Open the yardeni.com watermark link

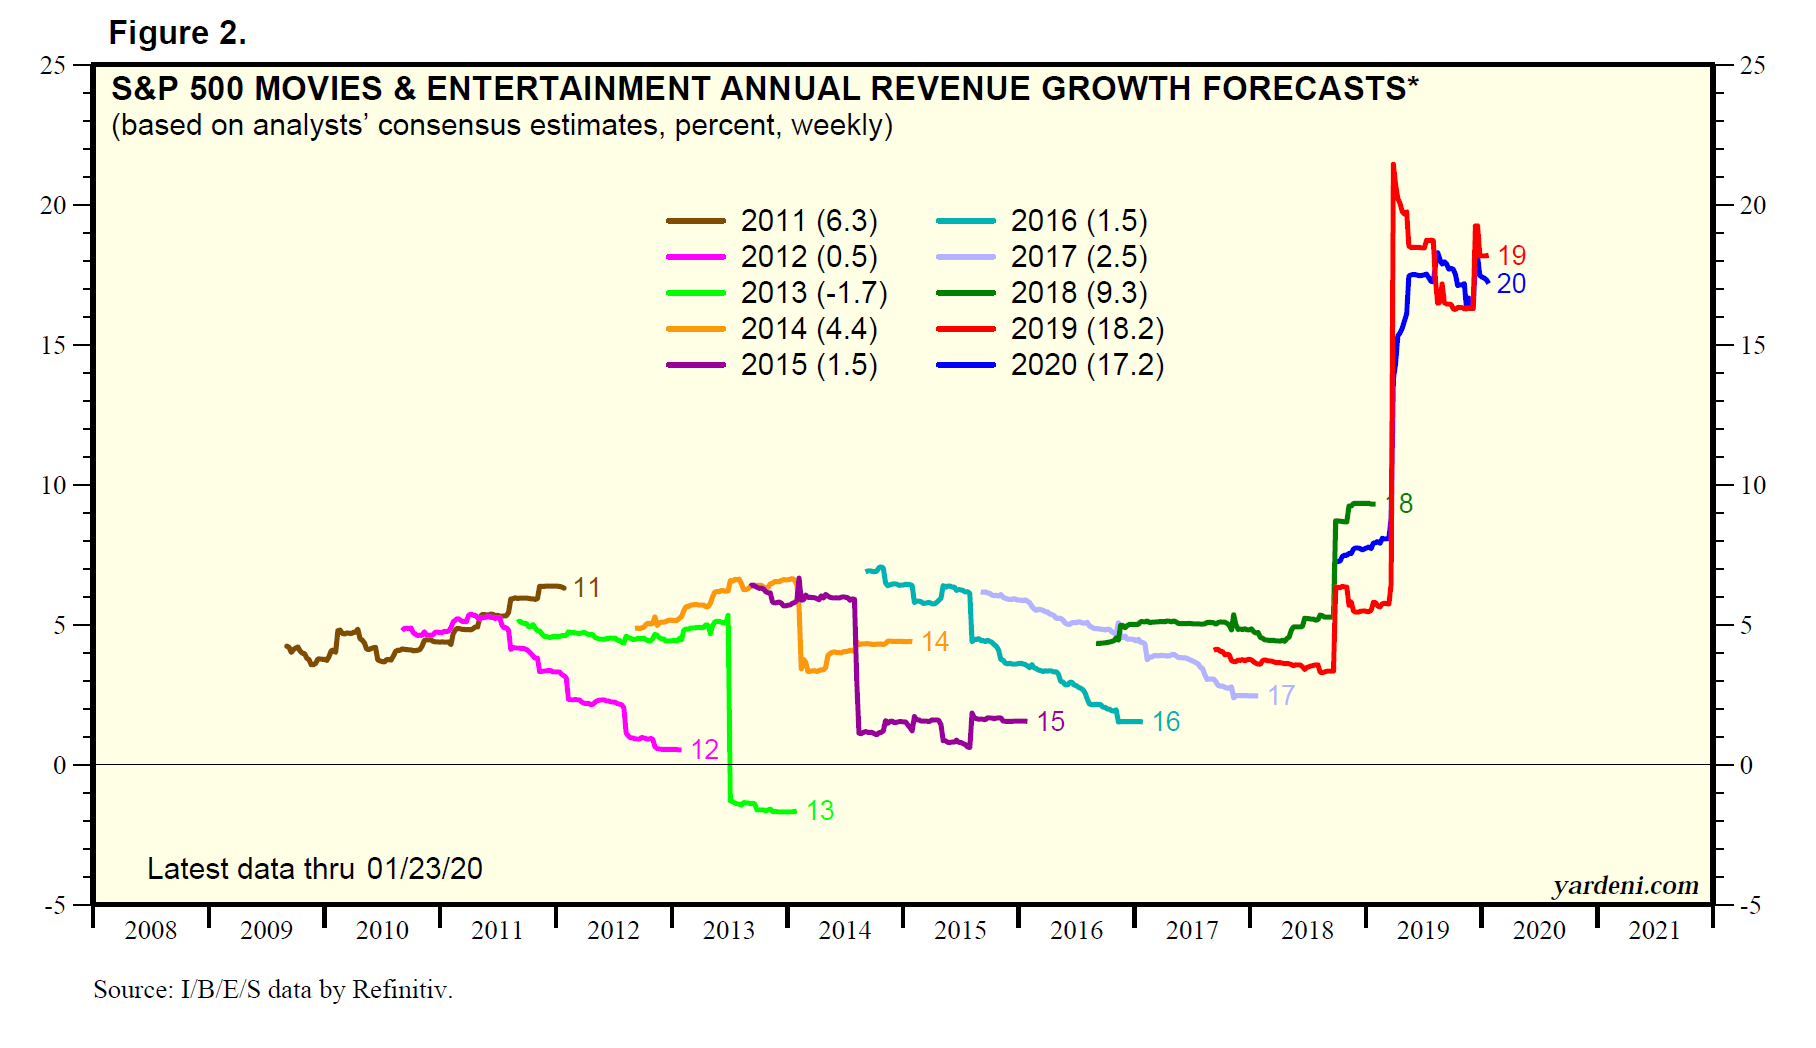pos(1625,886)
